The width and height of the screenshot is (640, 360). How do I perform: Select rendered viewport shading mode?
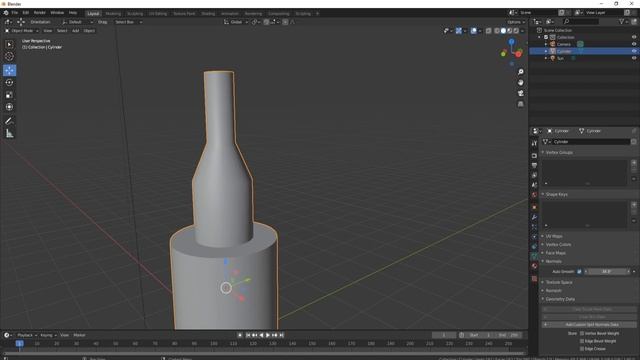pos(516,31)
